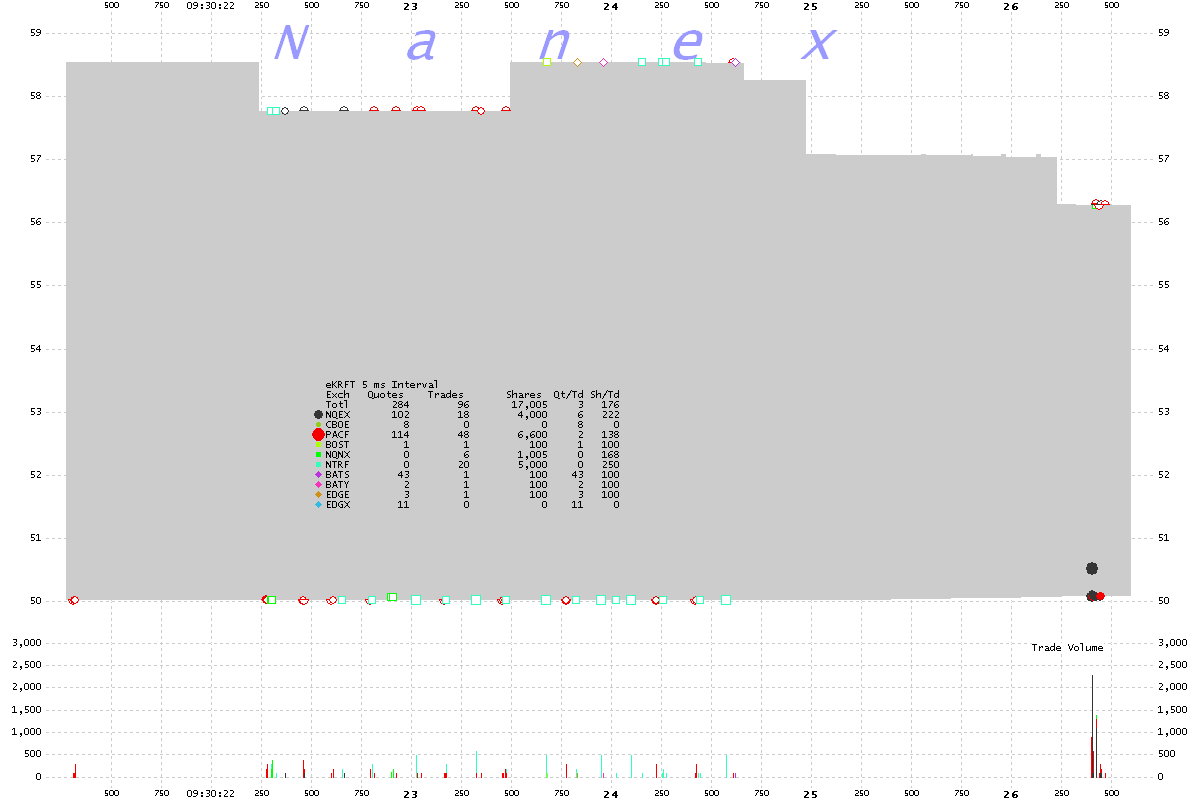Click the 'Trades' column header
This screenshot has width=1200, height=800.
click(x=446, y=394)
